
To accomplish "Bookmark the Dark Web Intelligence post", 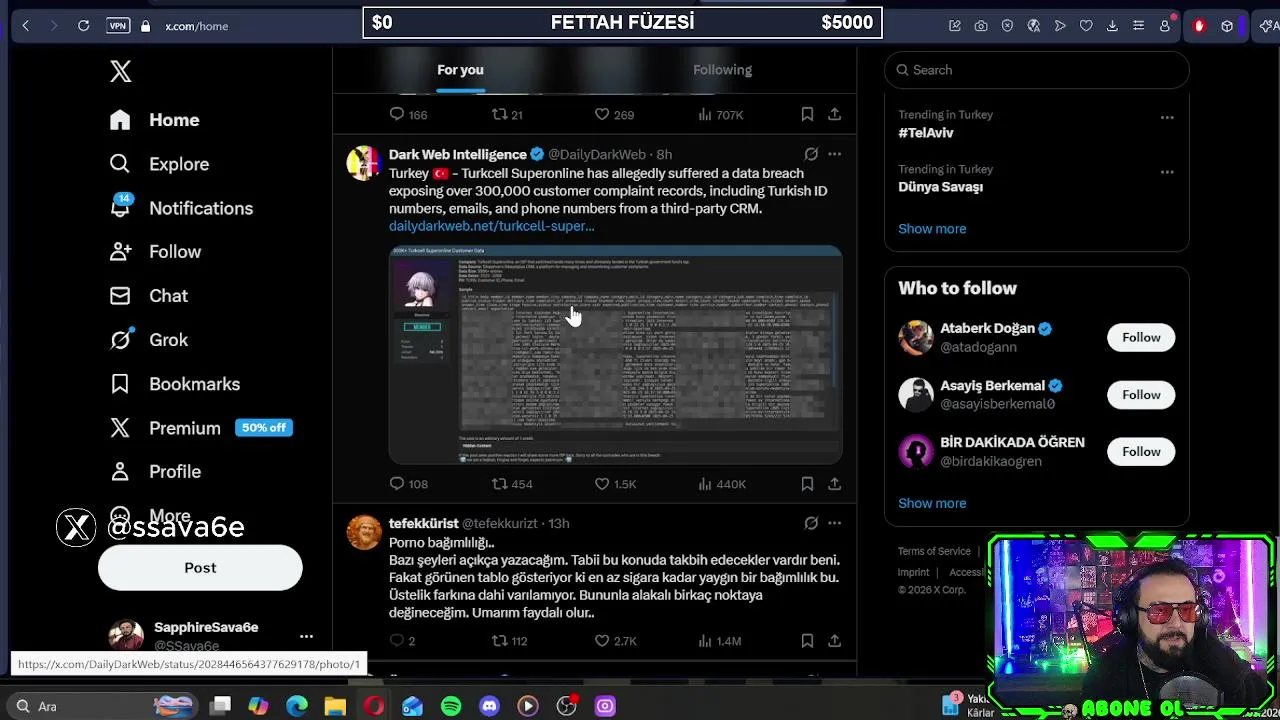I will coord(807,484).
